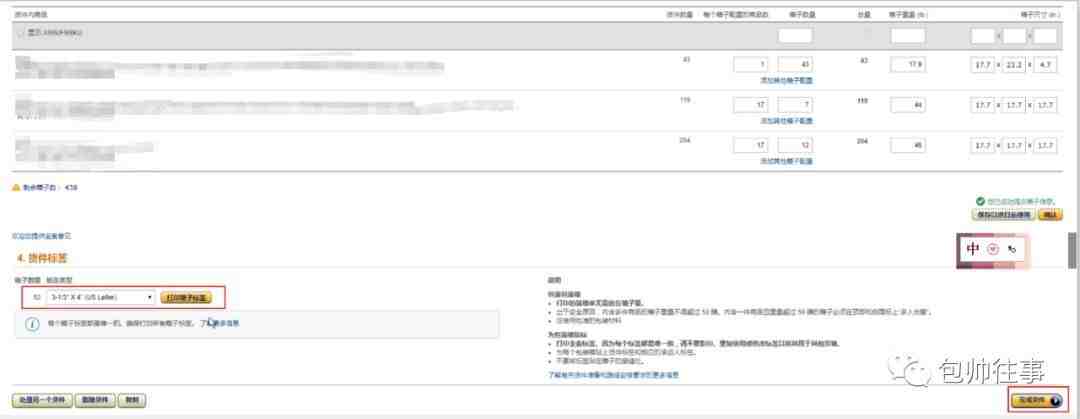Click the yellow print box labels button
This screenshot has height=419, width=1080.
(x=186, y=298)
